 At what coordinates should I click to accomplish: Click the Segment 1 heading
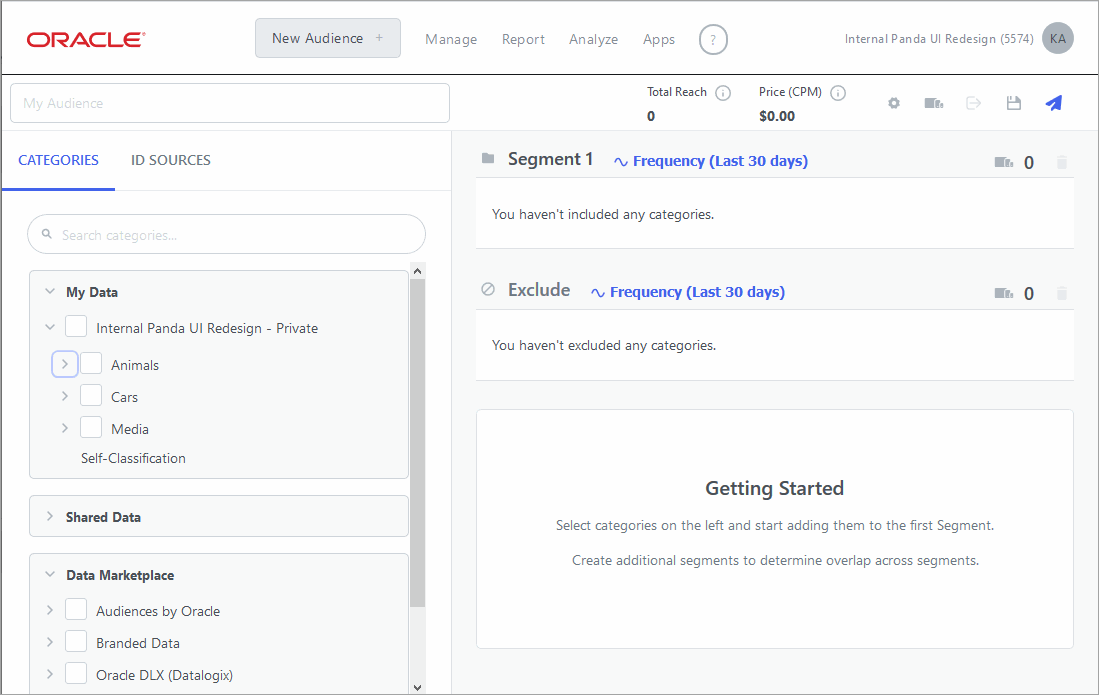(x=550, y=159)
